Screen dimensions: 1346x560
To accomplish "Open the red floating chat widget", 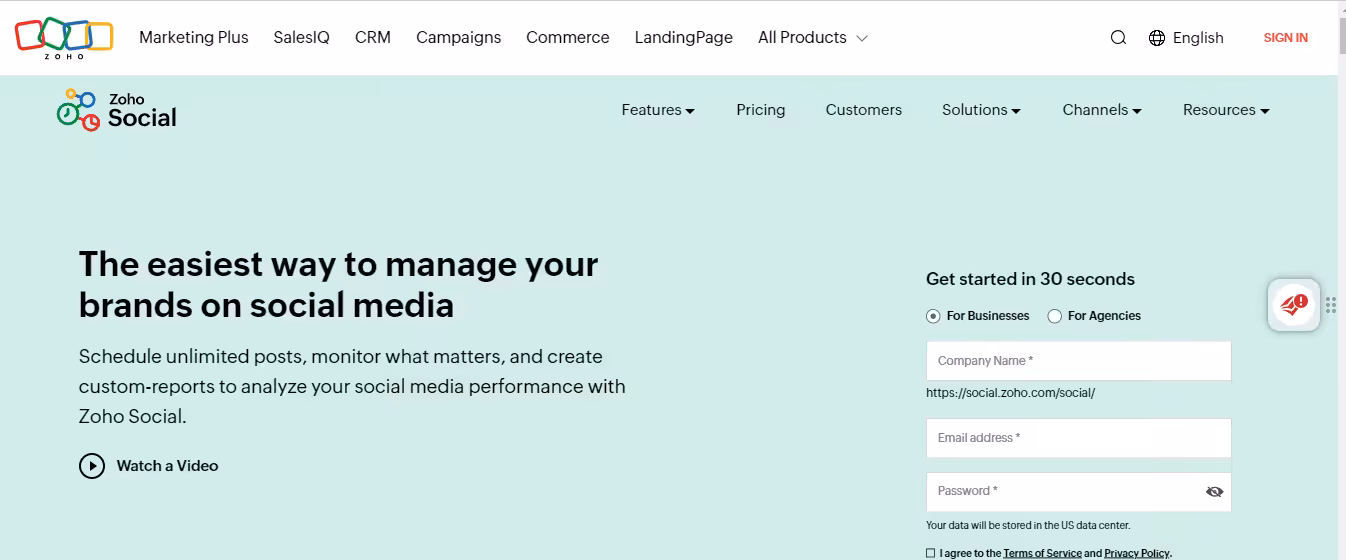I will 1294,305.
